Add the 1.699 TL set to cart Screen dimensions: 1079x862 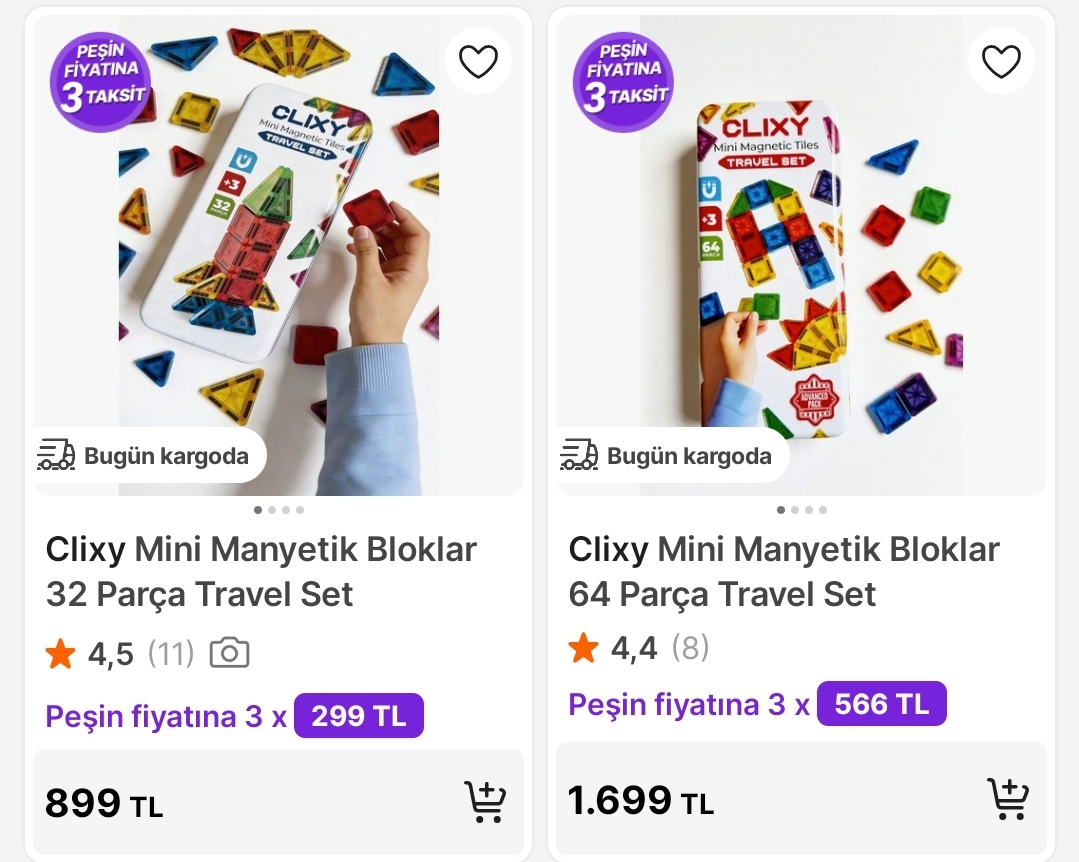(x=1008, y=799)
